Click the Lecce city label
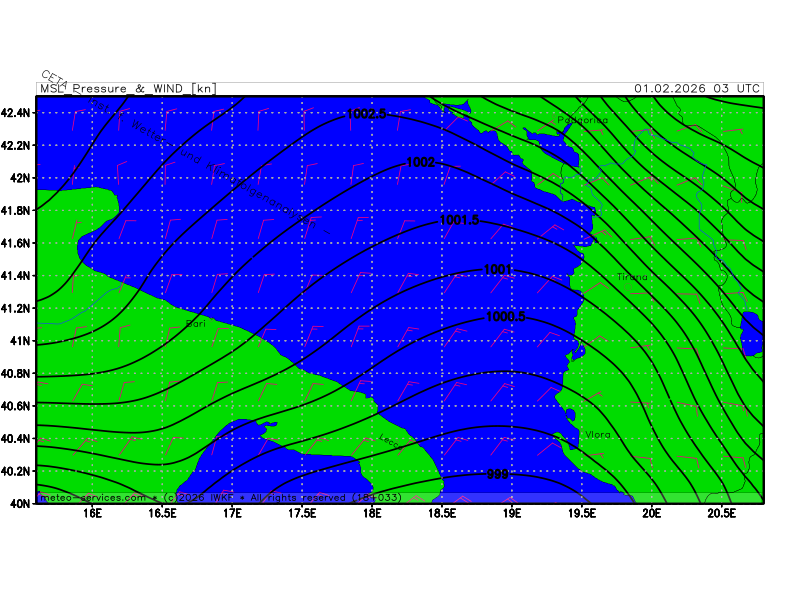 click(389, 440)
